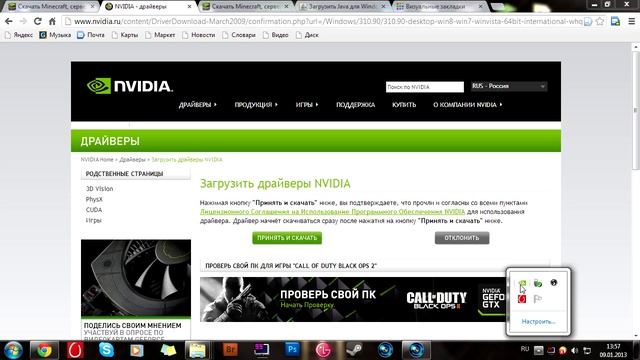Open the Chrome menu (three lines) icon
The image size is (640, 360).
tap(631, 21)
